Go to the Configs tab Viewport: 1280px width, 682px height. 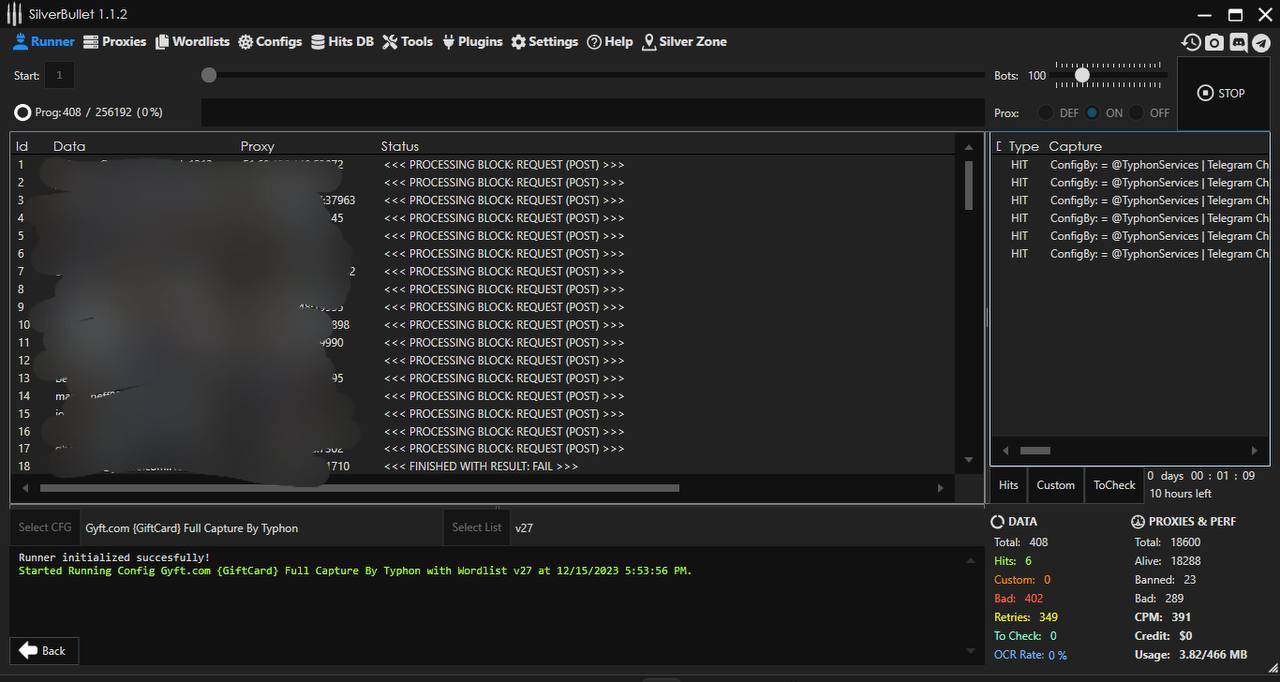point(270,42)
